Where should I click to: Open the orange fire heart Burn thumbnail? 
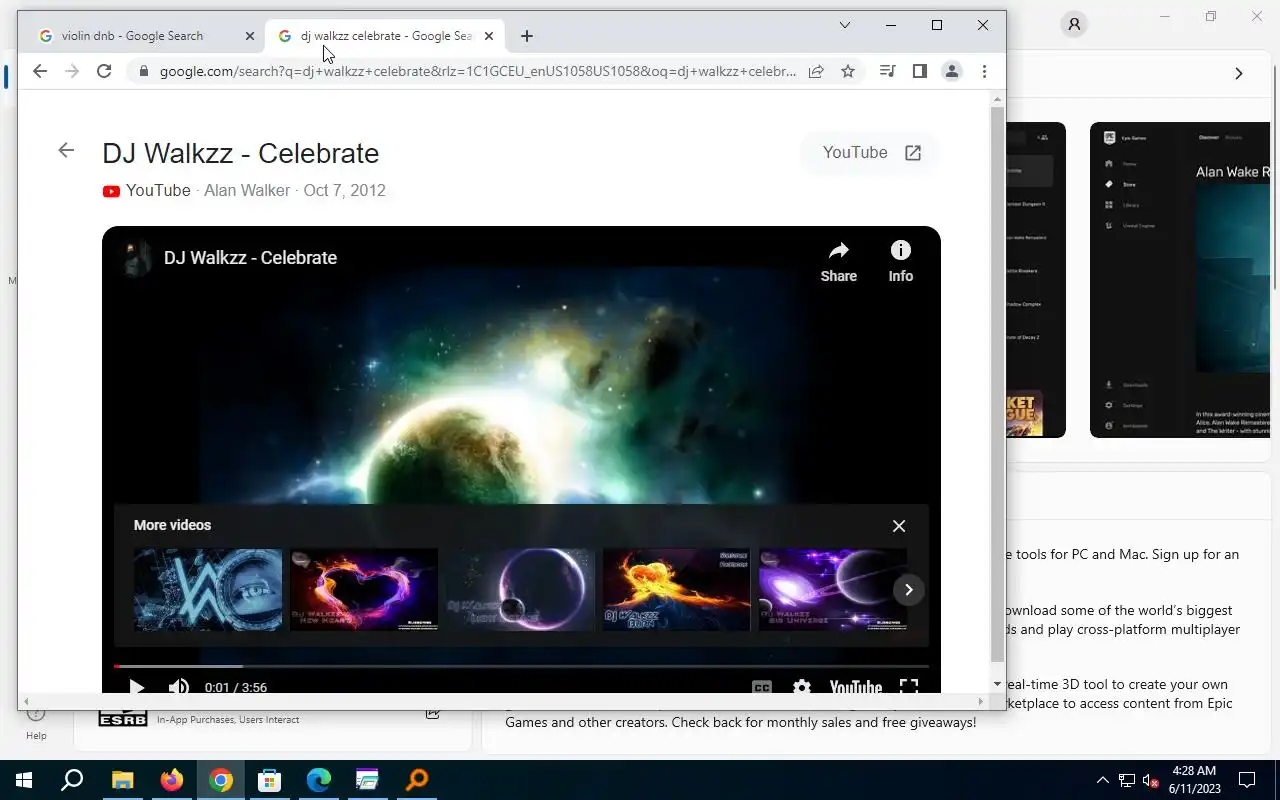(x=676, y=590)
